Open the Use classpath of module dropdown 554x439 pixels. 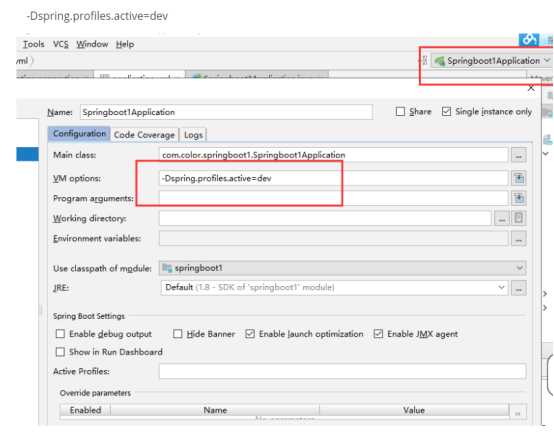[x=342, y=268]
